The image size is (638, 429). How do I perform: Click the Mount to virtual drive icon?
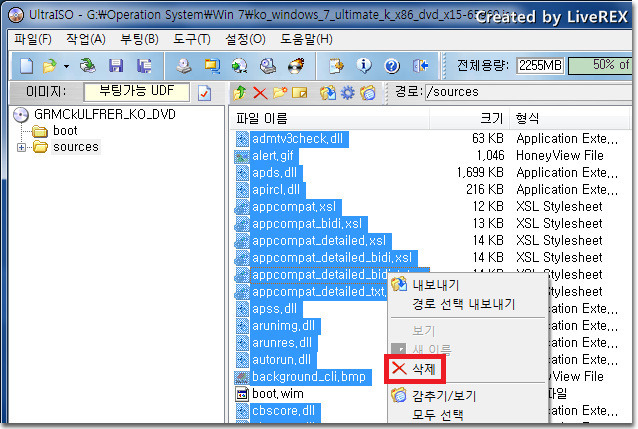(x=268, y=66)
